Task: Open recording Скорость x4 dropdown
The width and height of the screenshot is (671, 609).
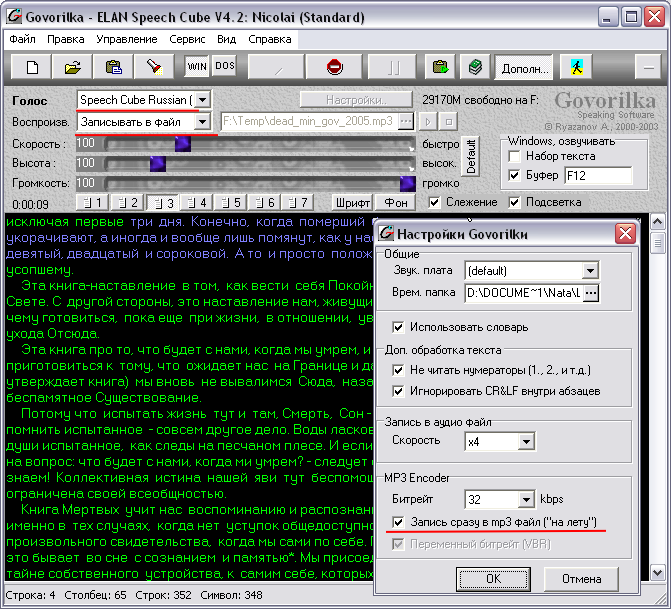Action: 526,442
